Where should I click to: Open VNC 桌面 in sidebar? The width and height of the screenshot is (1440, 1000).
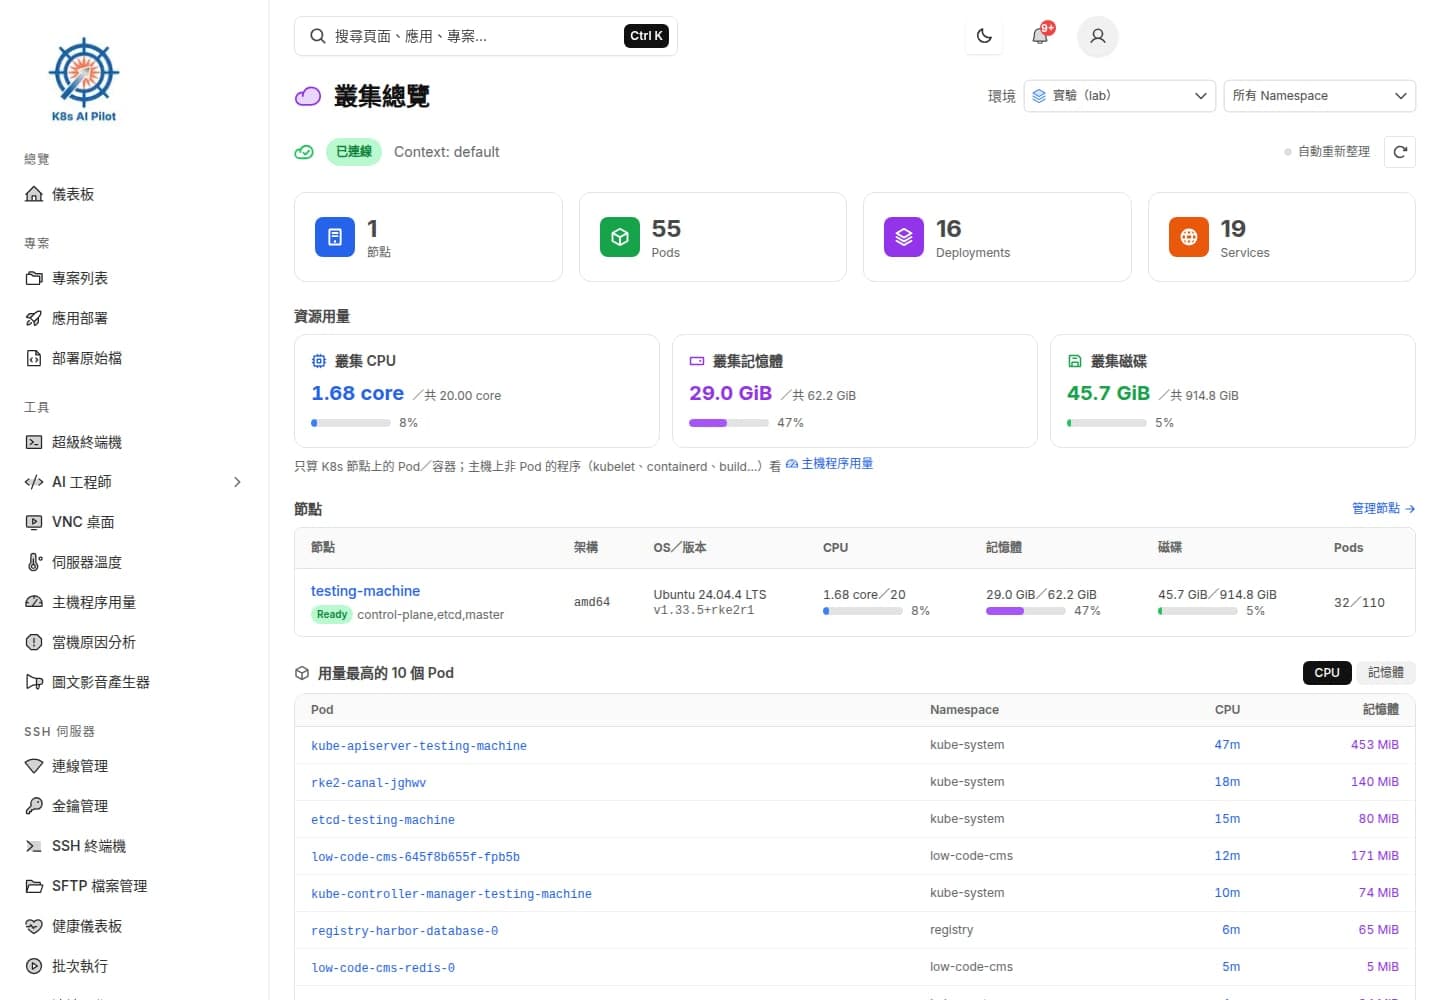134,522
